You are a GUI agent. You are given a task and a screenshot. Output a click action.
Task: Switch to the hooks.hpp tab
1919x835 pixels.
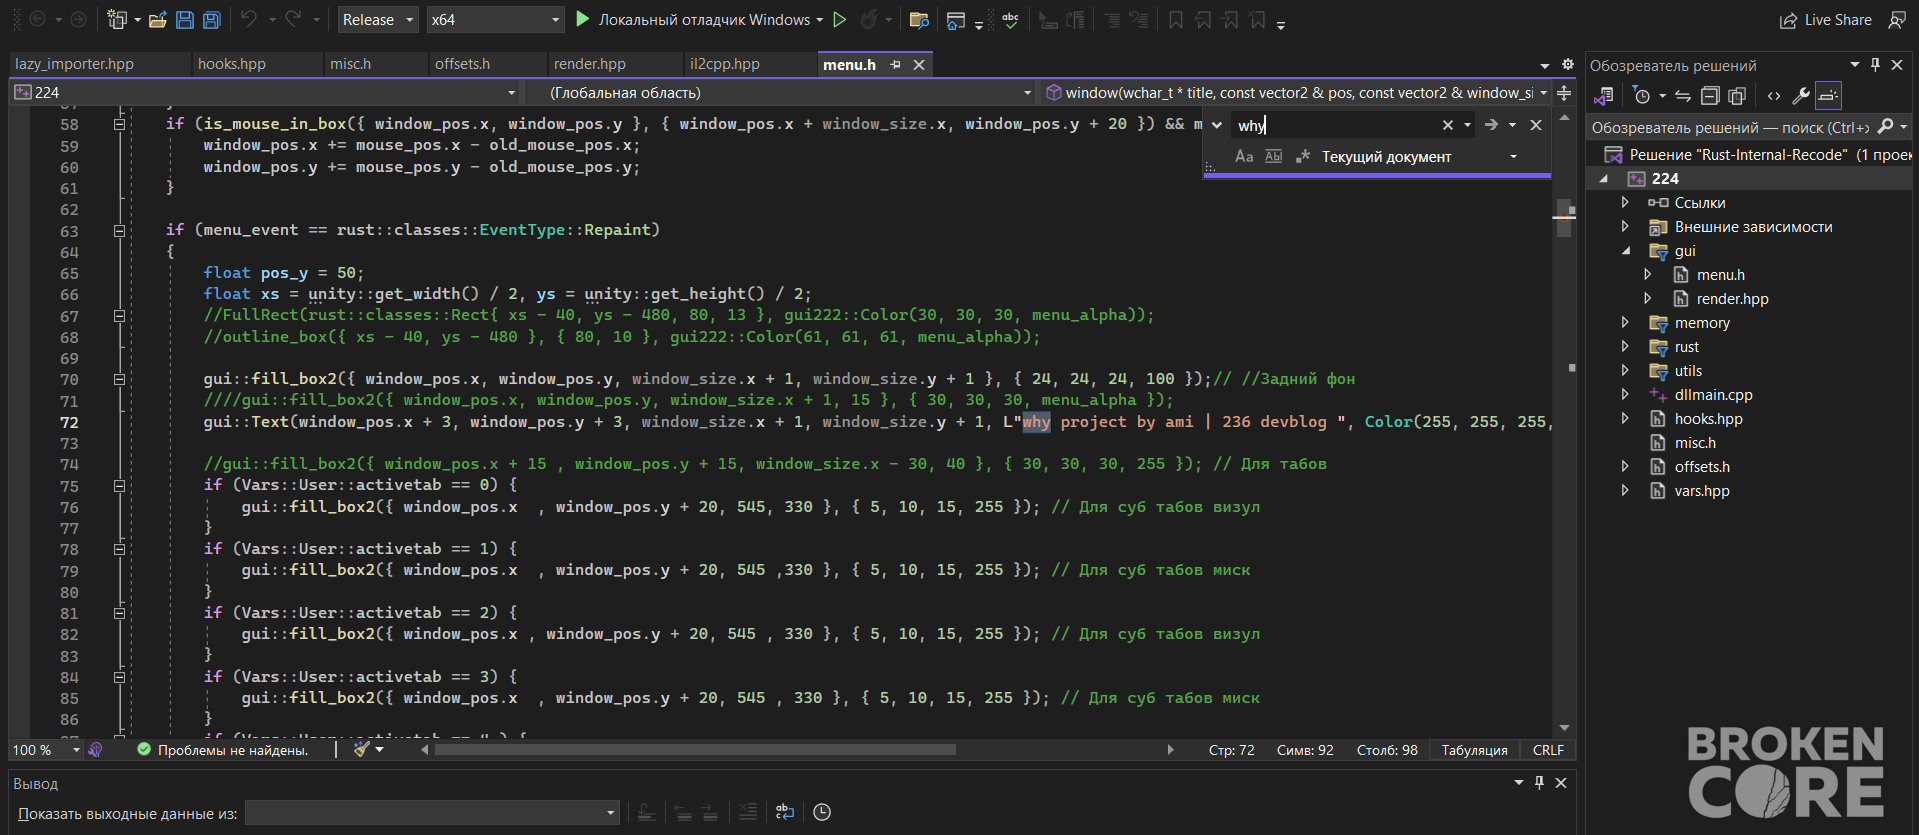(232, 64)
